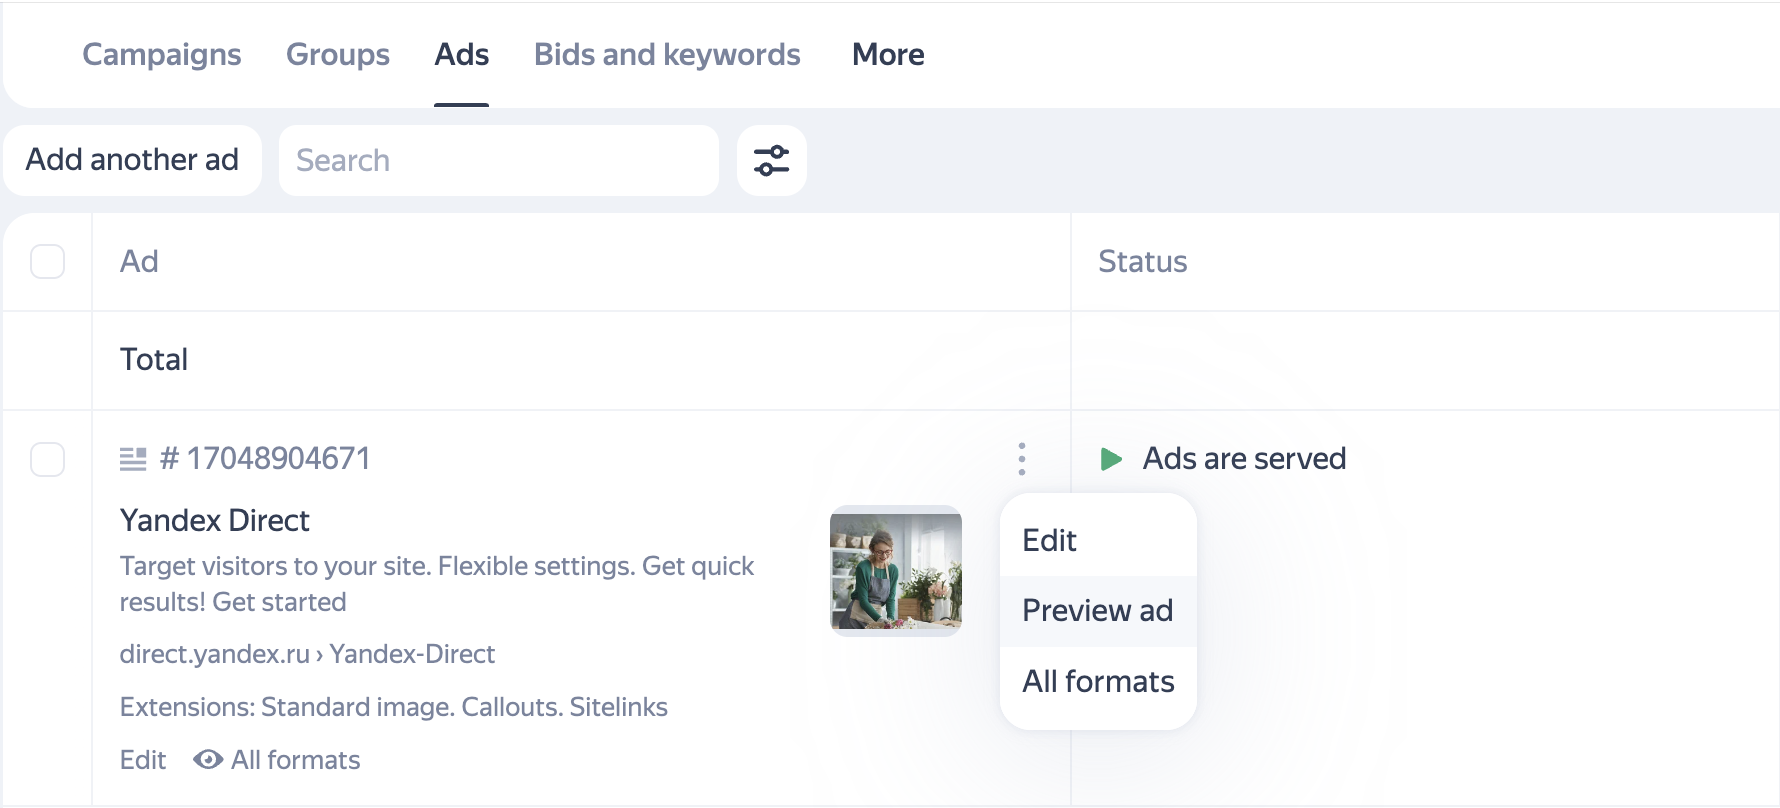Go to Bids and keywords tab
Image resolution: width=1780 pixels, height=808 pixels.
666,55
